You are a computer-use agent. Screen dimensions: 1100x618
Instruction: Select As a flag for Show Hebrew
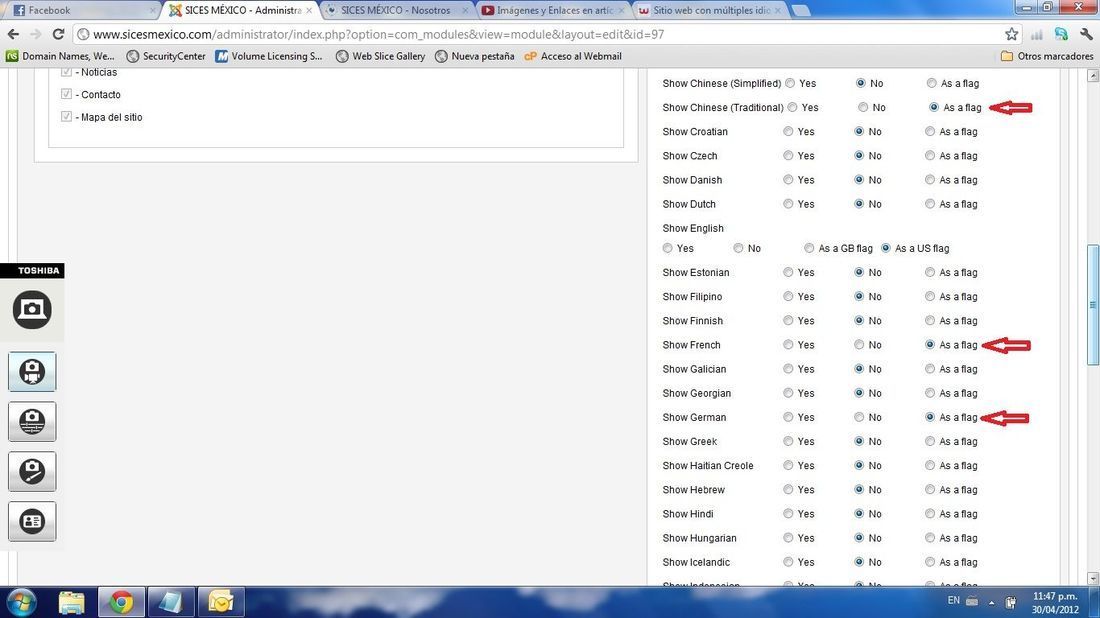pos(930,489)
